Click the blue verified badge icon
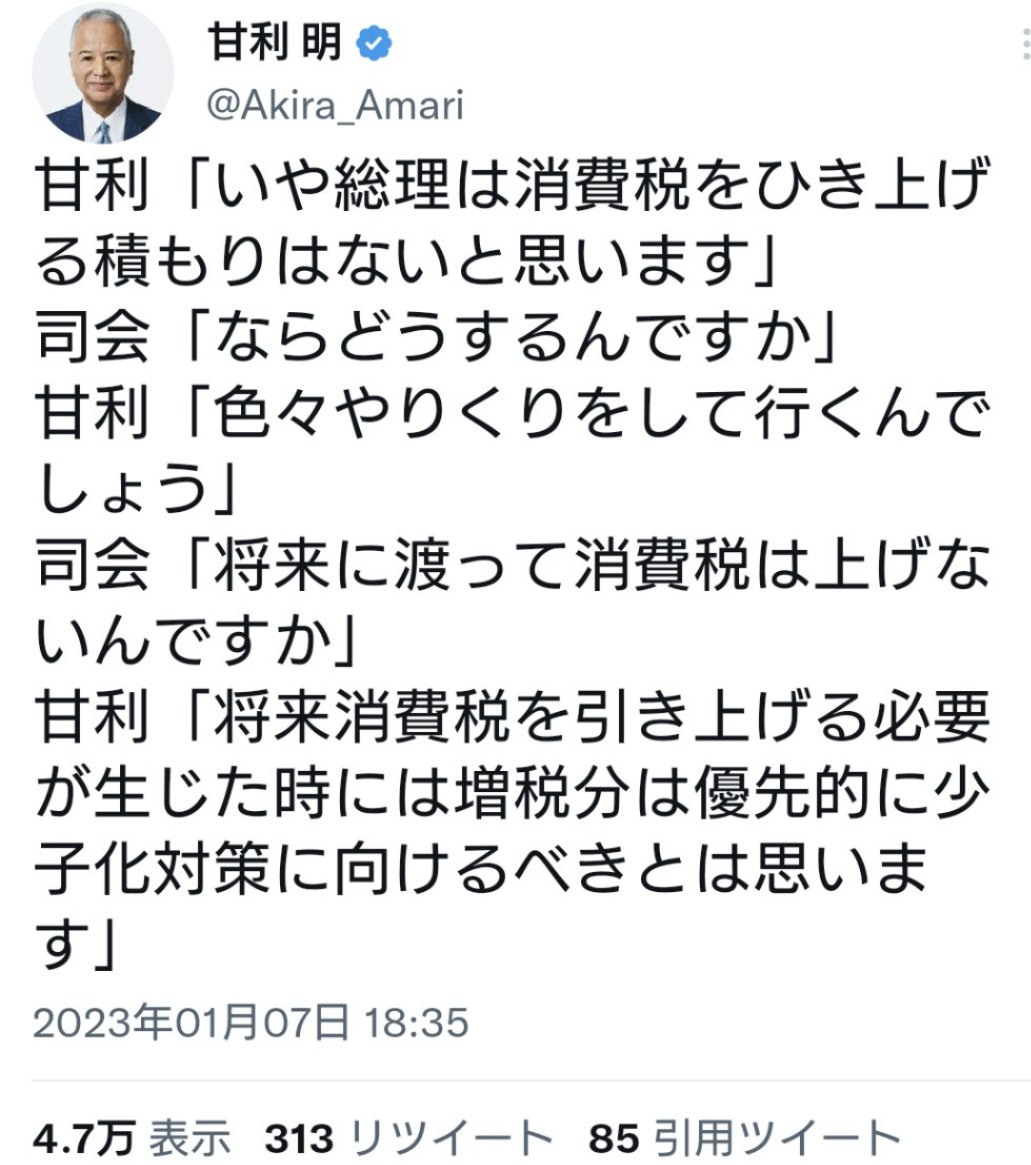Screen dimensions: 1031x1165 click(374, 43)
